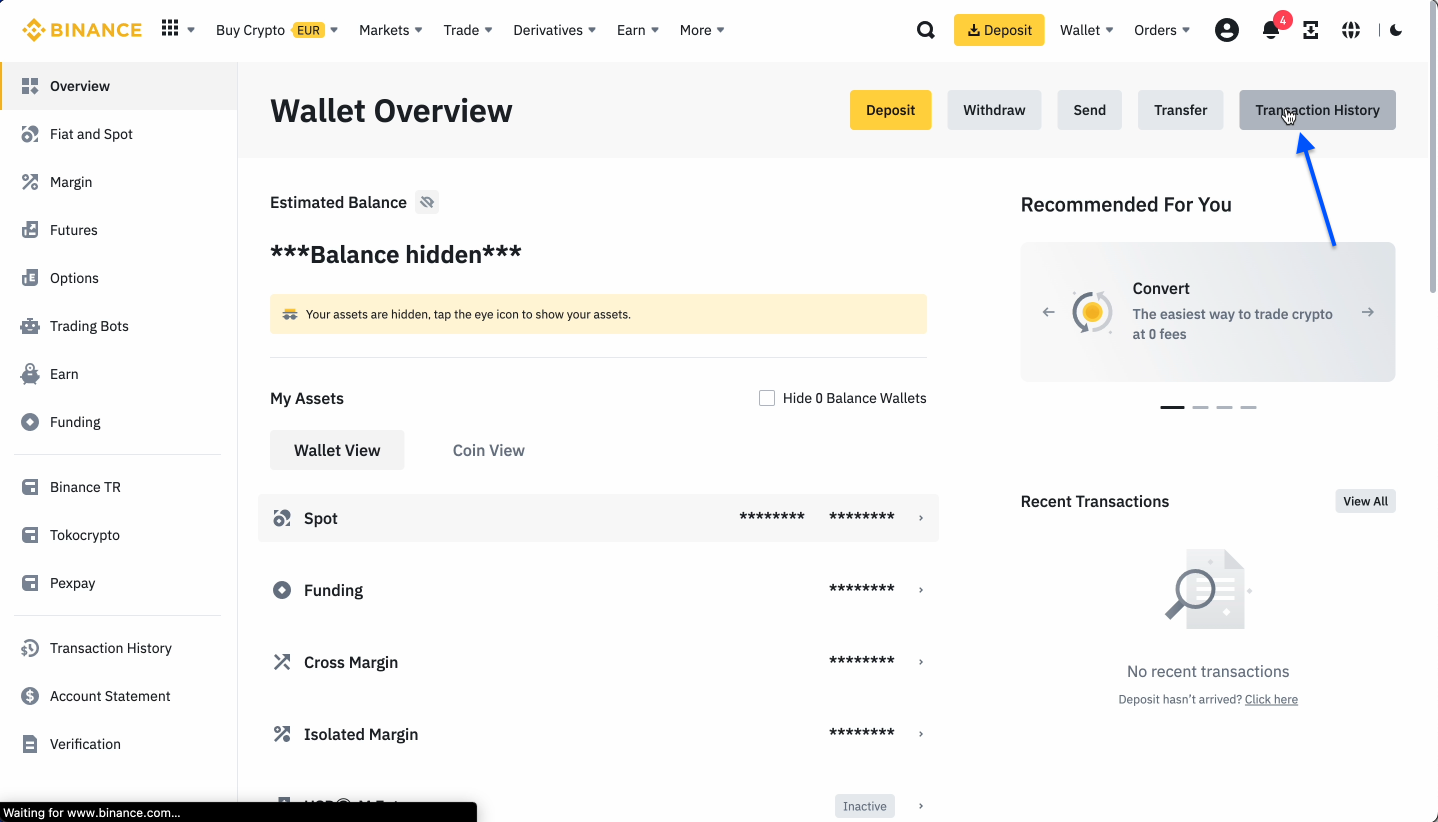Click the Pexpay sidebar icon

pos(30,583)
